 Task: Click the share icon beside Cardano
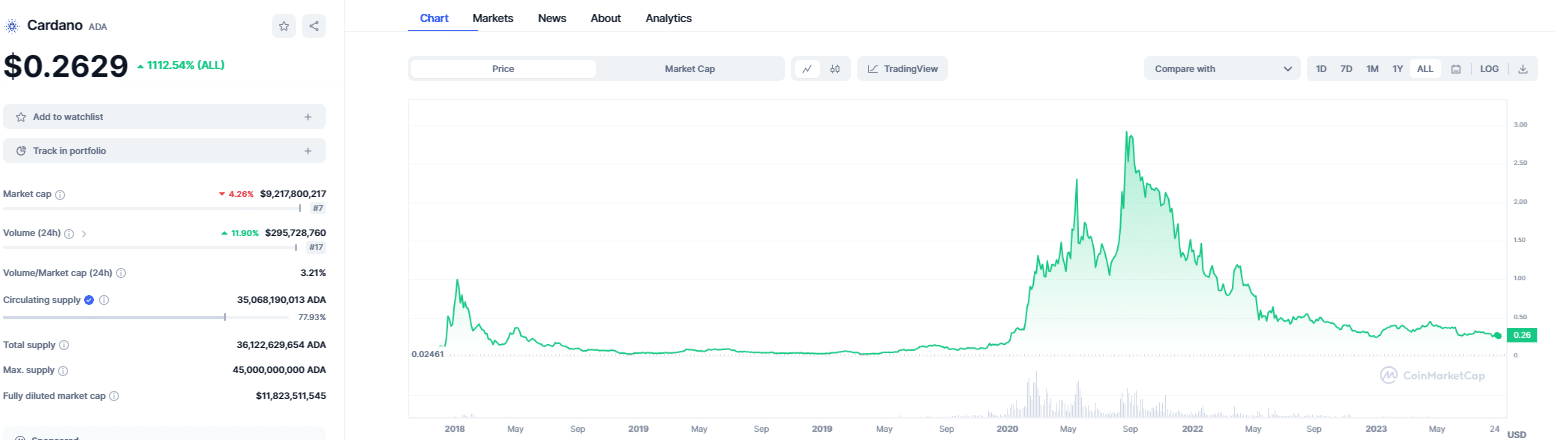pos(314,26)
